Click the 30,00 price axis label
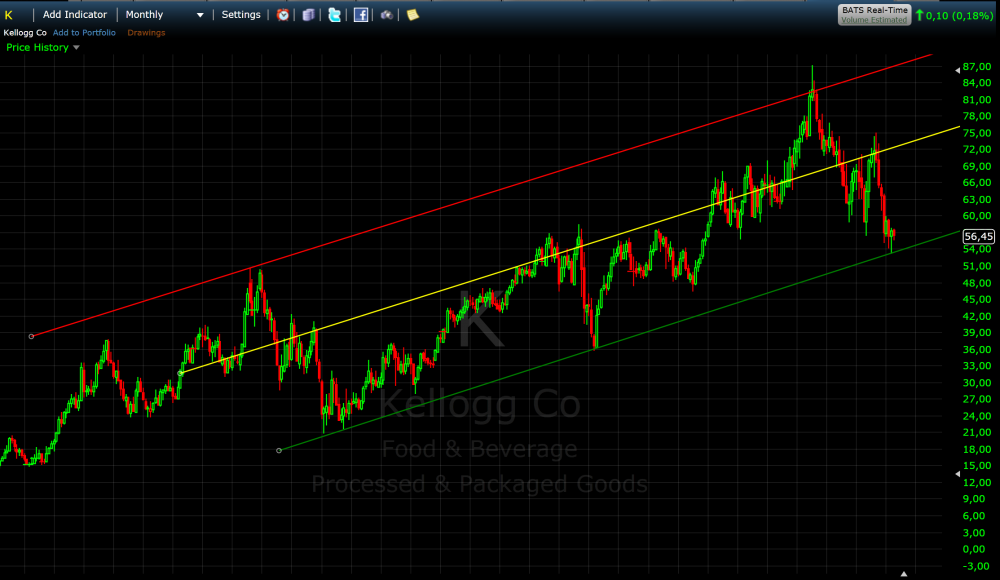 (x=977, y=383)
